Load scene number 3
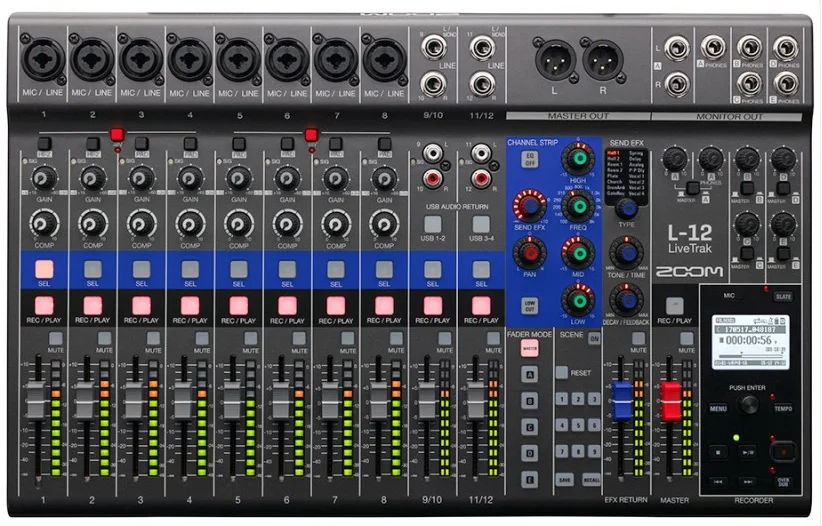The height and width of the screenshot is (526, 822). pos(594,399)
